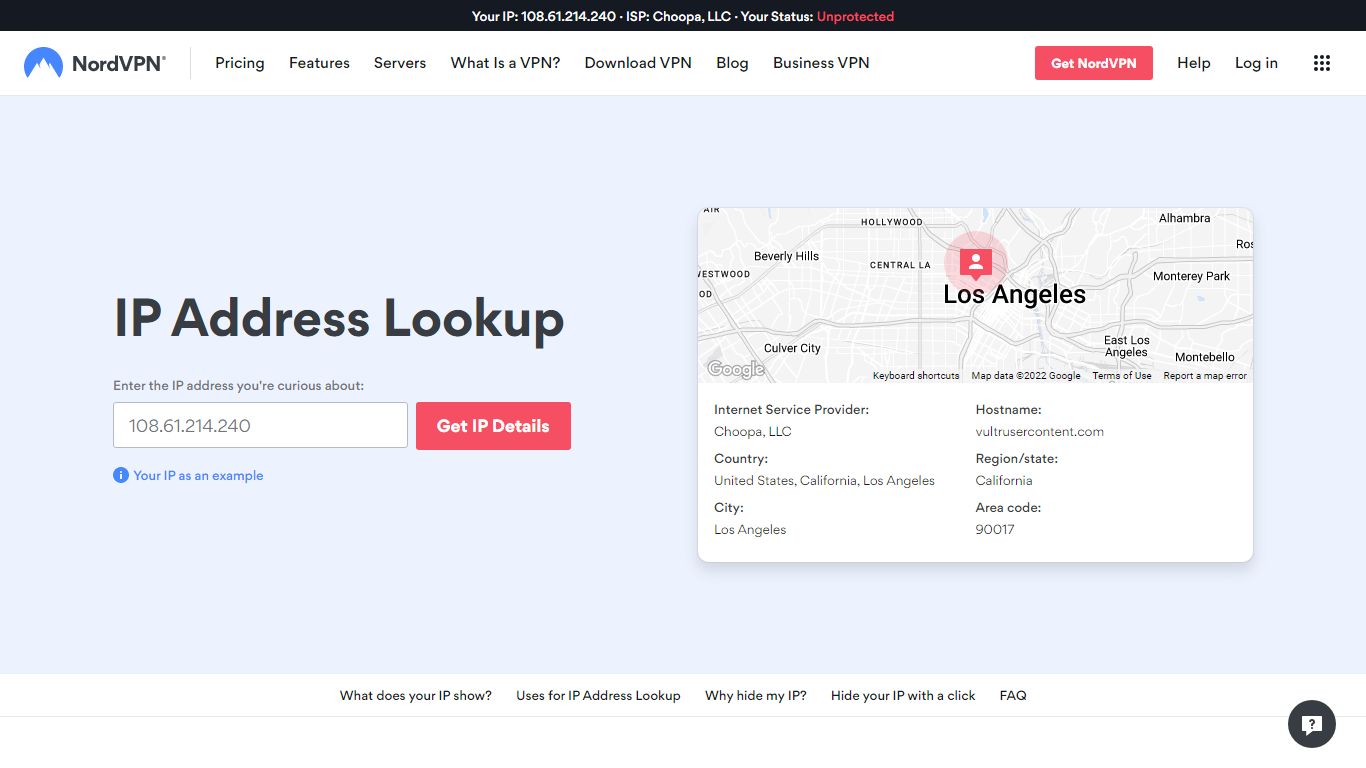Image resolution: width=1366 pixels, height=768 pixels.
Task: Open Business VPN page
Action: coord(821,63)
